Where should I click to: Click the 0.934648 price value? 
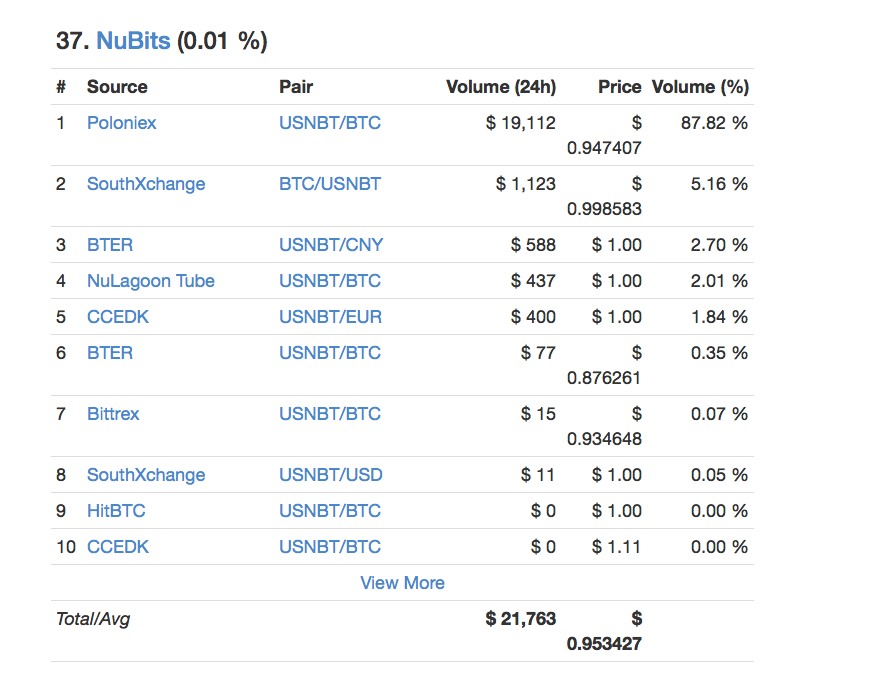604,439
